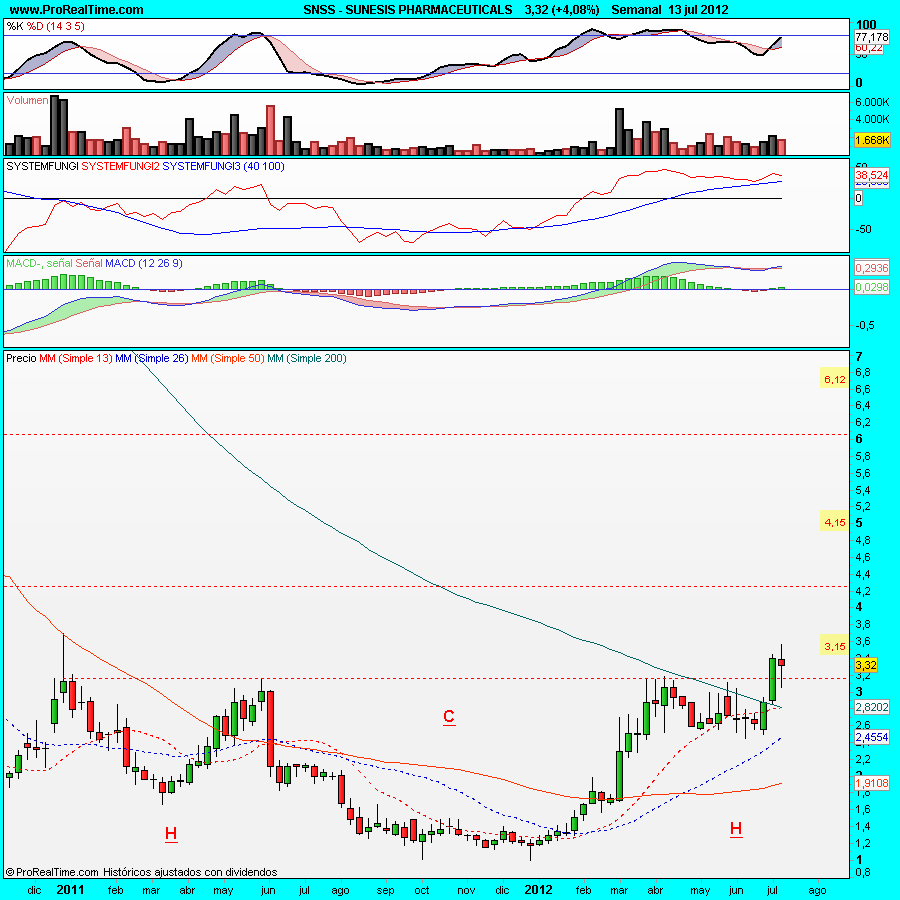Viewport: 900px width, 900px height.
Task: Click the '5,4' price axis label
Action: [863, 490]
